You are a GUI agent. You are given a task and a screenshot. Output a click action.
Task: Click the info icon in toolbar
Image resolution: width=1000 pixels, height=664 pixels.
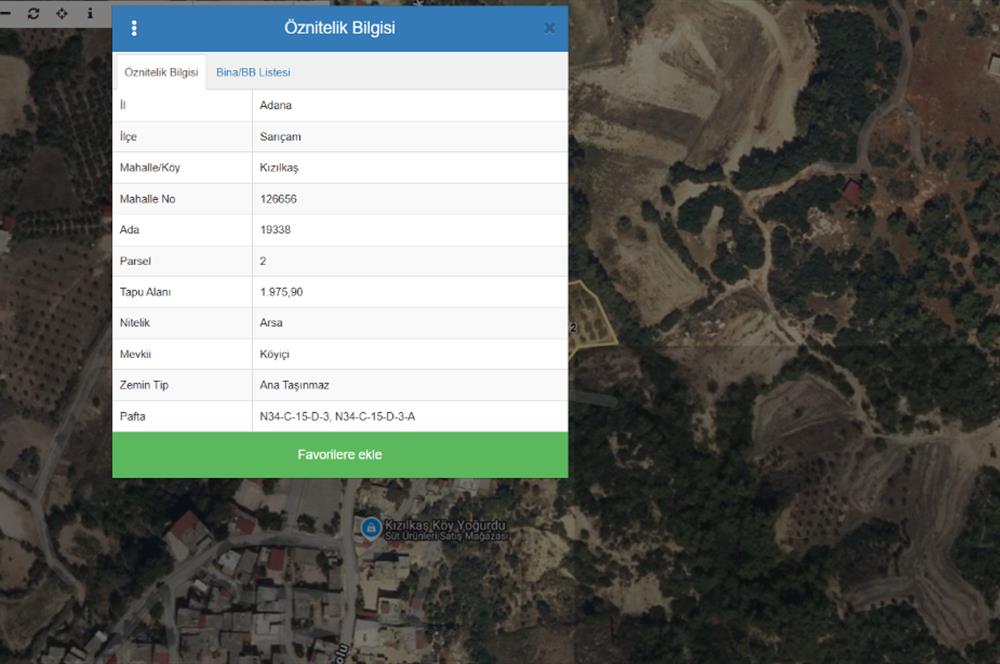click(x=90, y=13)
